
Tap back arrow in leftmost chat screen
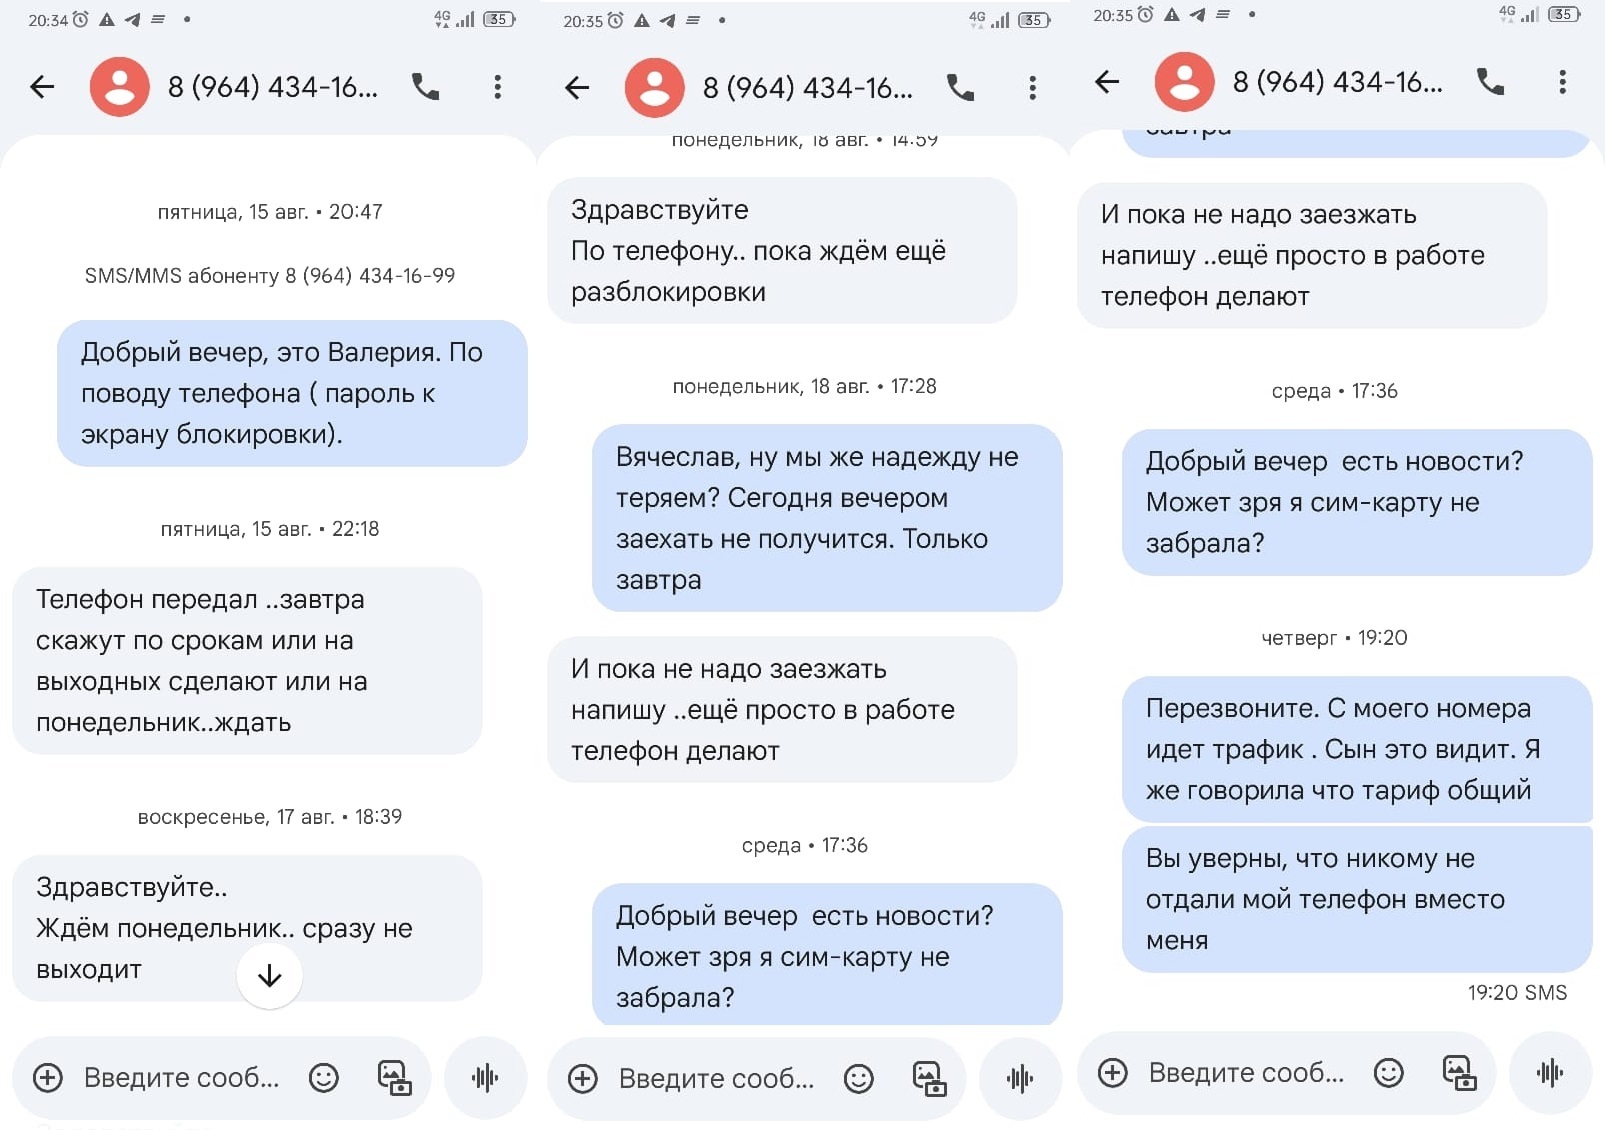click(x=42, y=87)
